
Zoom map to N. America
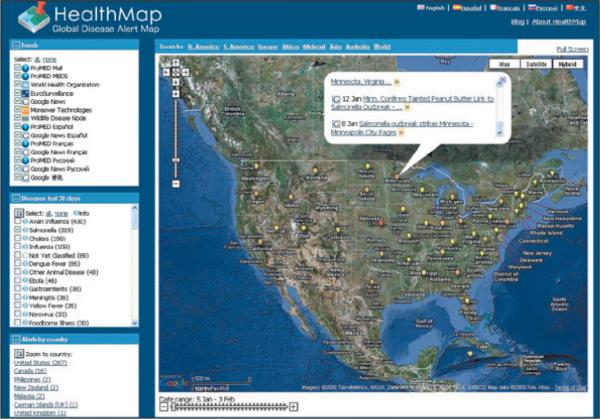tap(203, 47)
